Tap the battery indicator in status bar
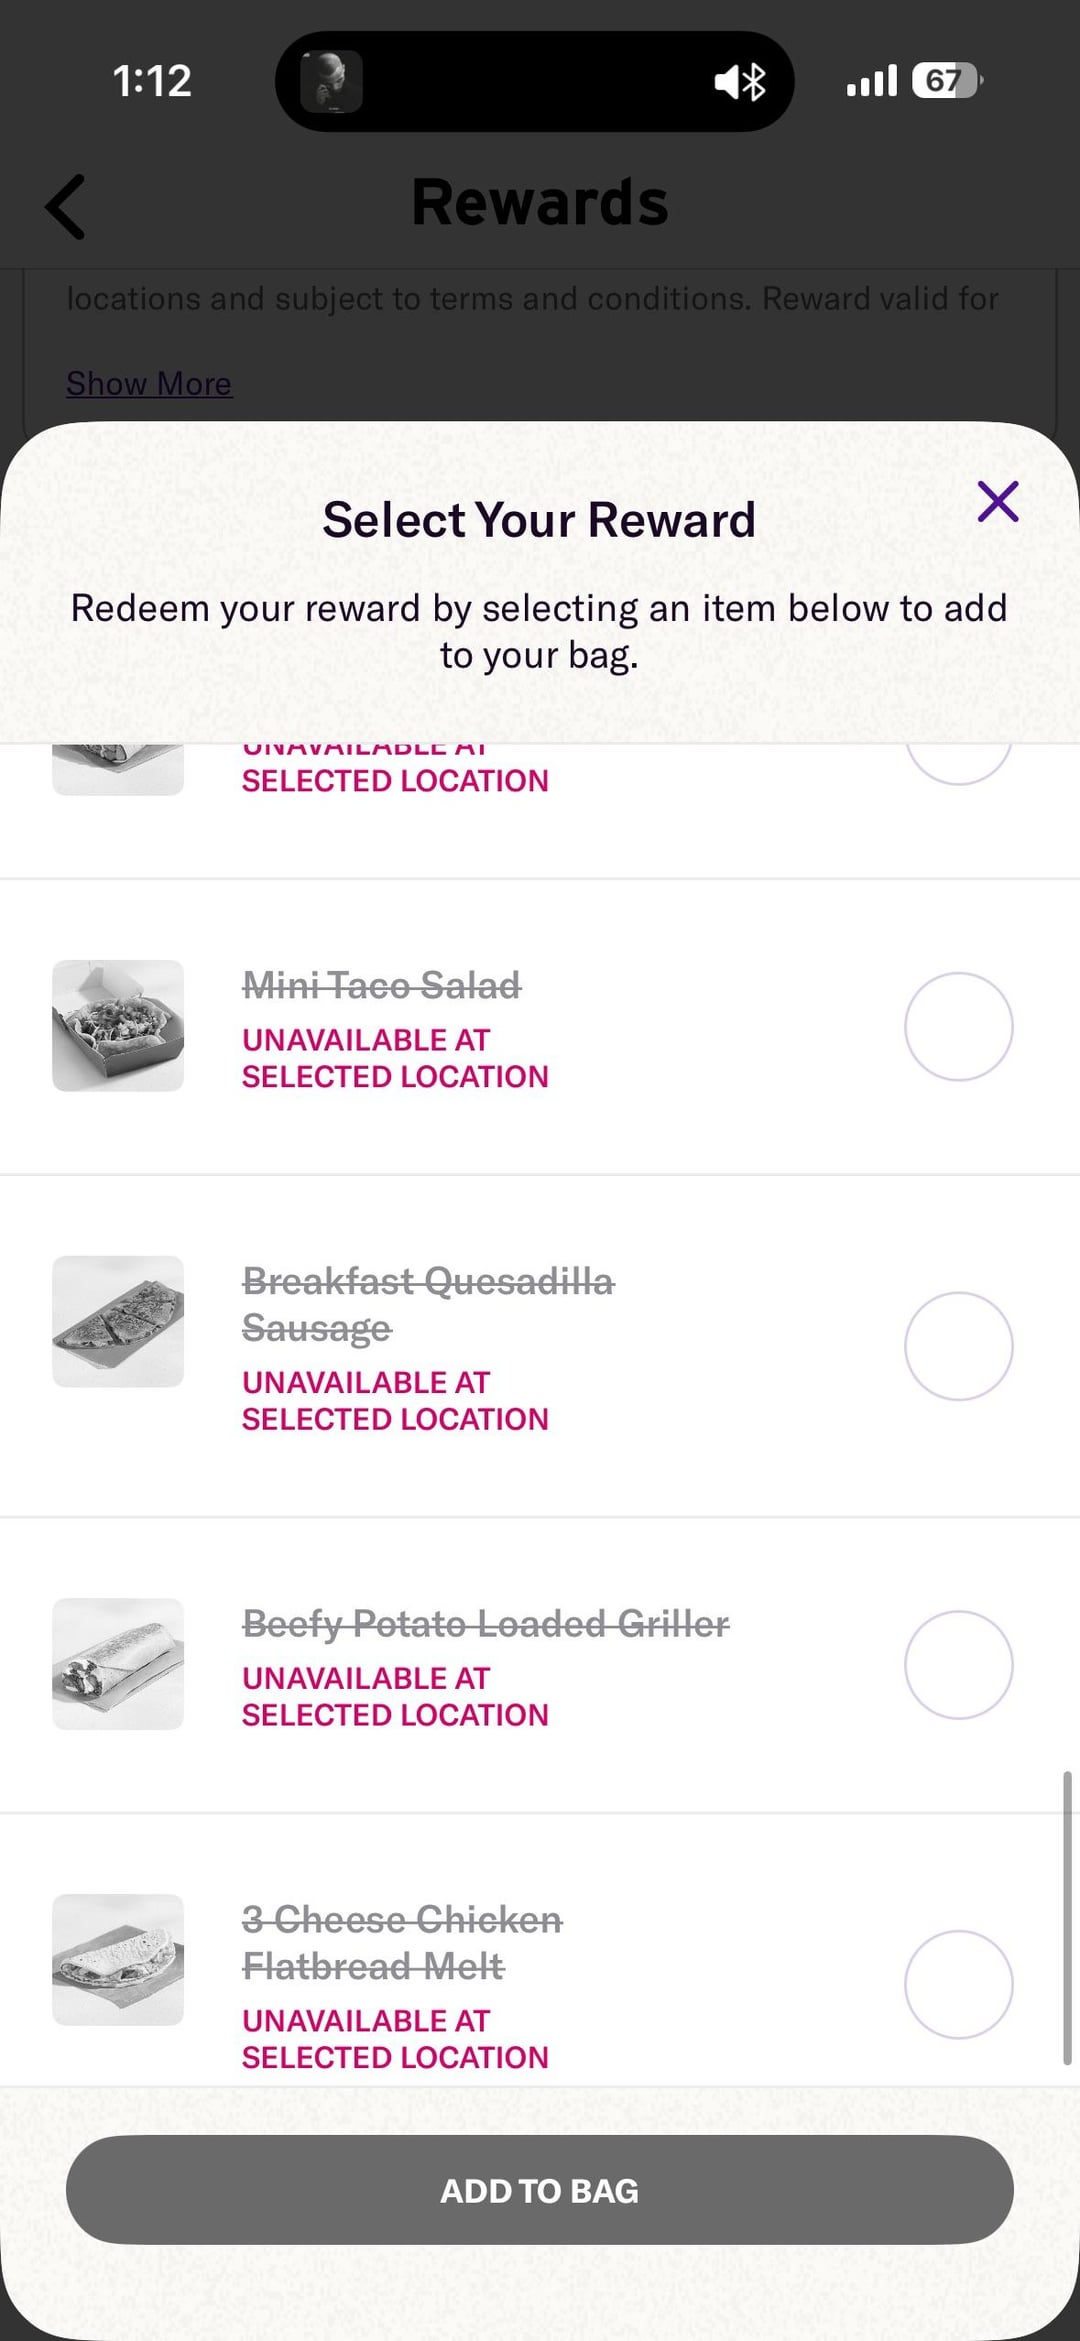This screenshot has width=1080, height=2341. point(945,81)
